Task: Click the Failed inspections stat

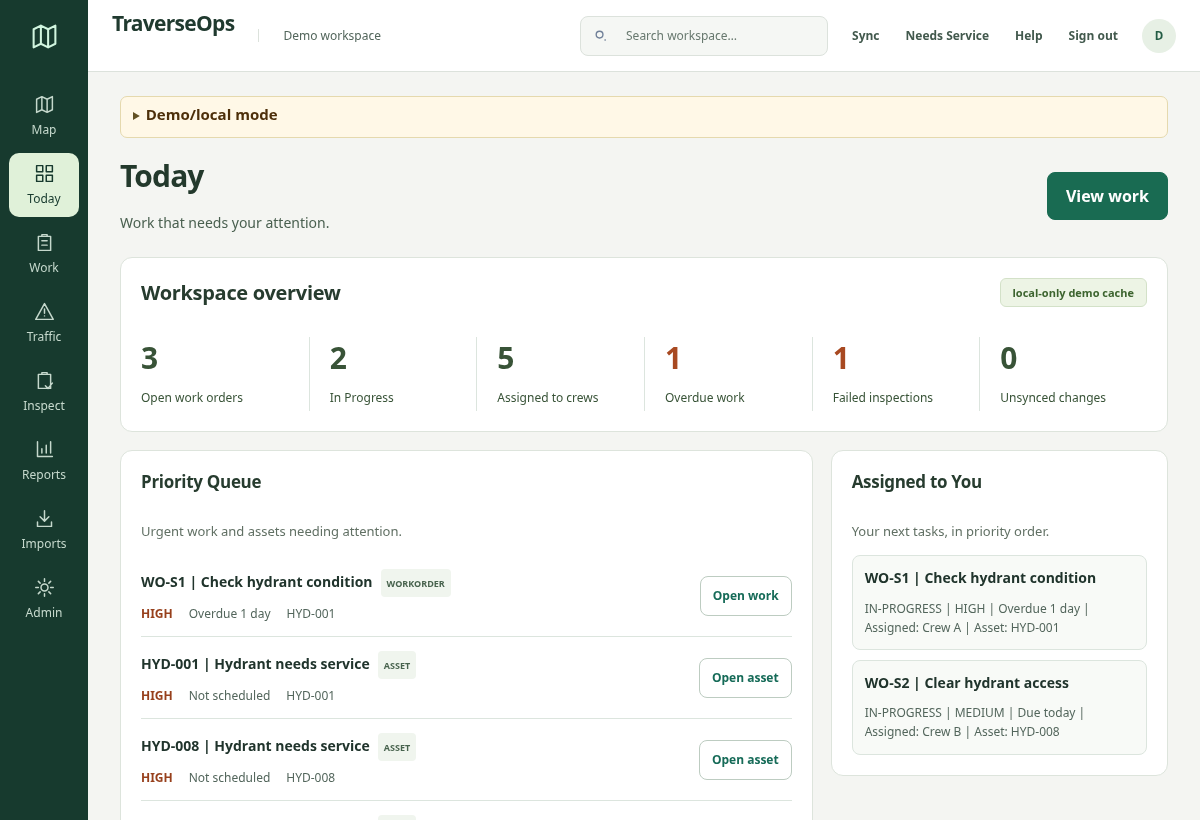Action: (x=895, y=374)
